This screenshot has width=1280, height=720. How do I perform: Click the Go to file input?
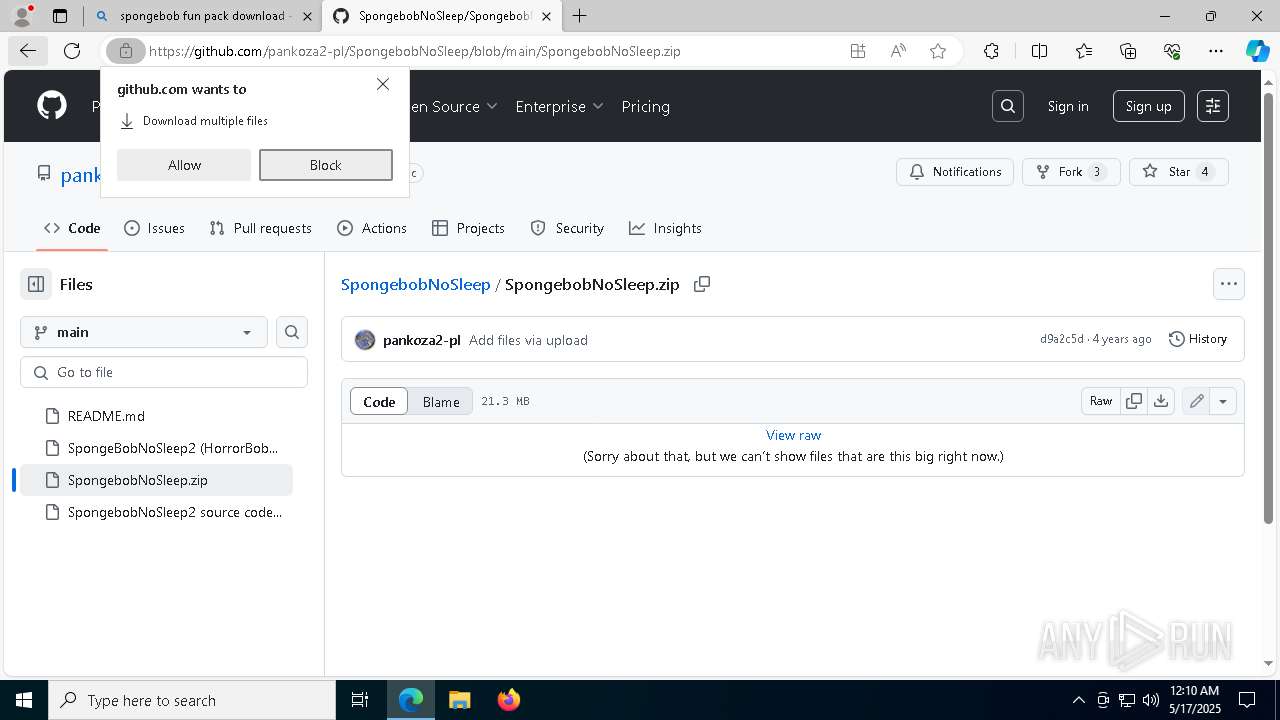pyautogui.click(x=164, y=372)
